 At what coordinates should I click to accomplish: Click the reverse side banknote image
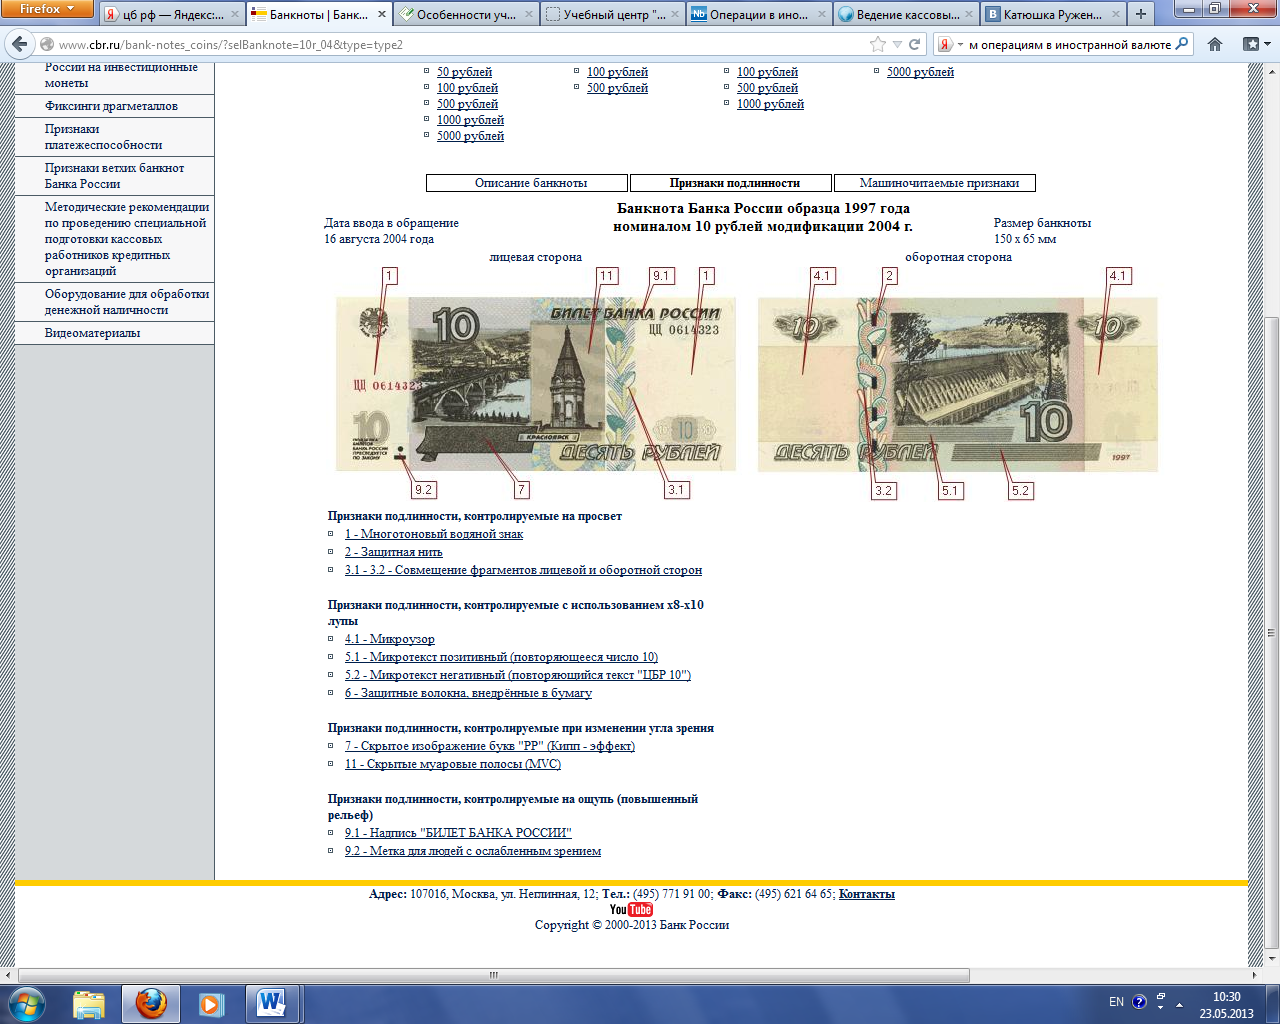[957, 384]
